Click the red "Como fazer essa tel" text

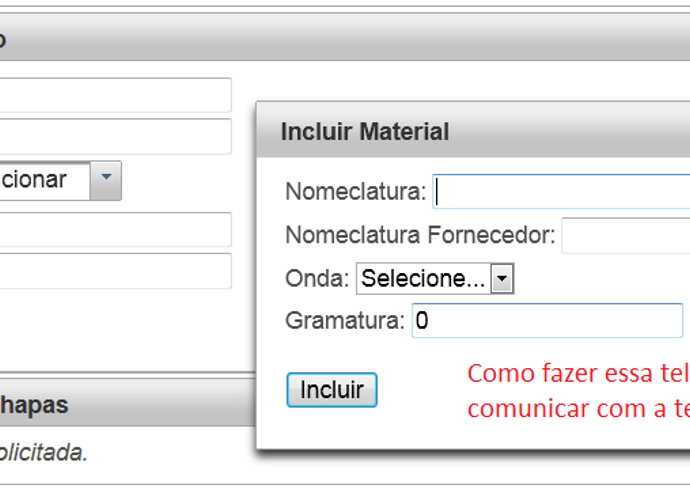578,374
